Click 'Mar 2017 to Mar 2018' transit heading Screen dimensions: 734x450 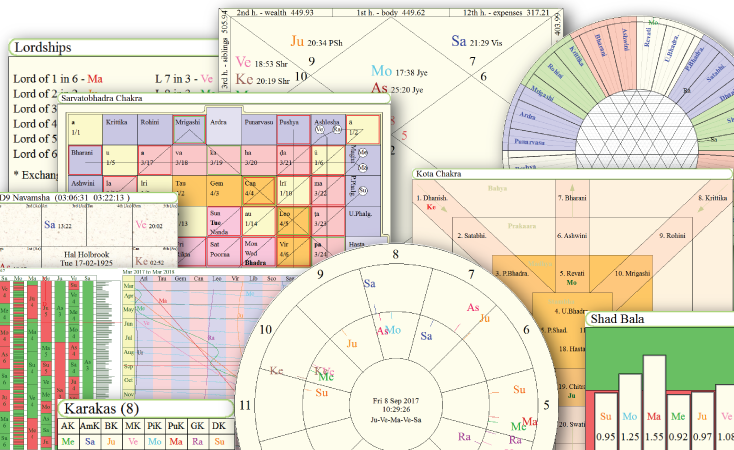pos(148,272)
